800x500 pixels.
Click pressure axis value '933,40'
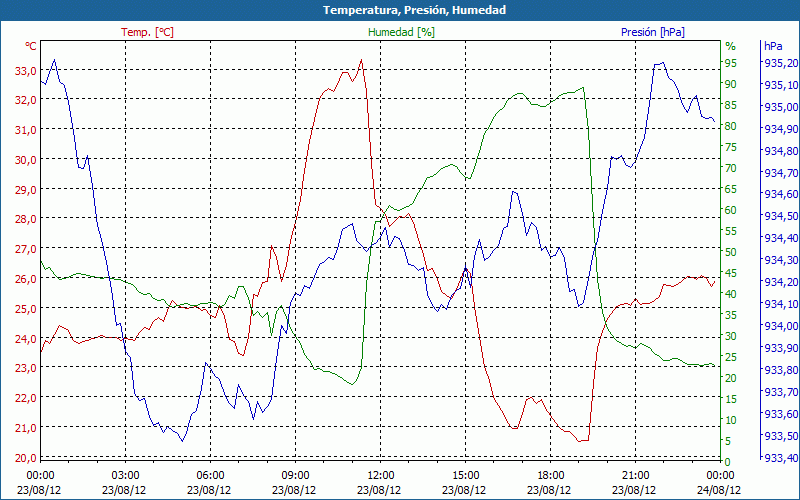click(781, 458)
